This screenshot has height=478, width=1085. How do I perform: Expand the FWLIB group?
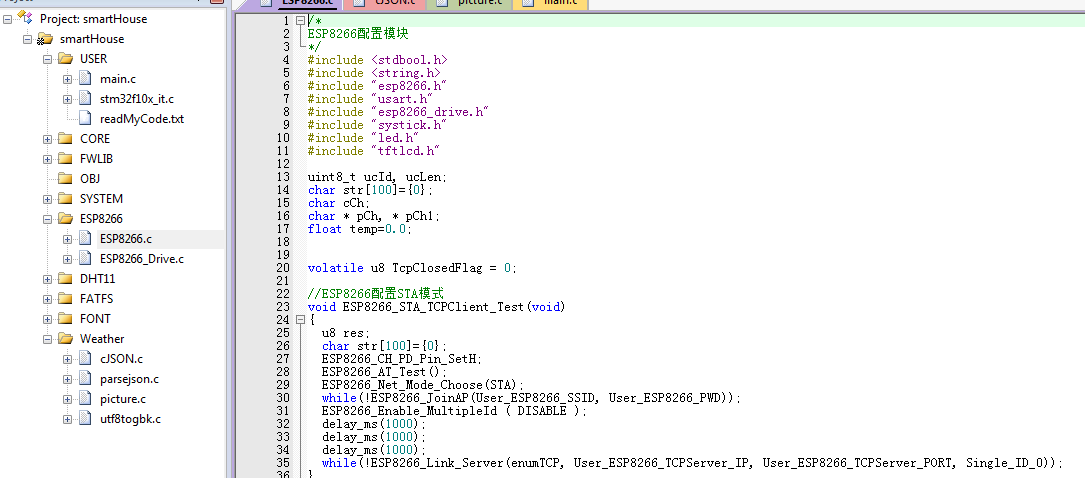[x=48, y=159]
